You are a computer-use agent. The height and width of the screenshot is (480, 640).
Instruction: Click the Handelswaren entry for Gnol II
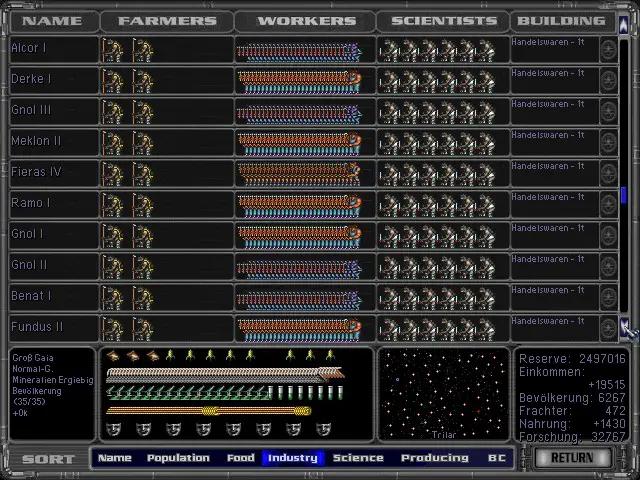click(x=548, y=259)
